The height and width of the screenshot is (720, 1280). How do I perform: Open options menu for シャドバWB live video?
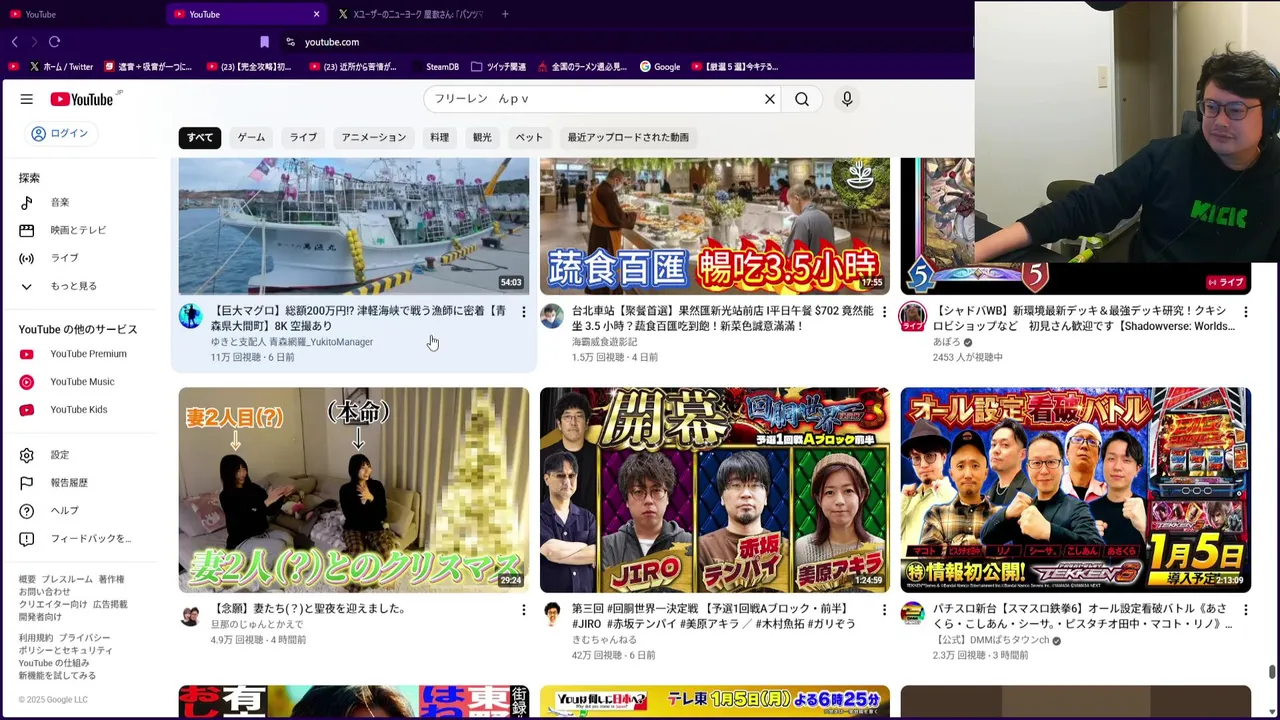1245,313
